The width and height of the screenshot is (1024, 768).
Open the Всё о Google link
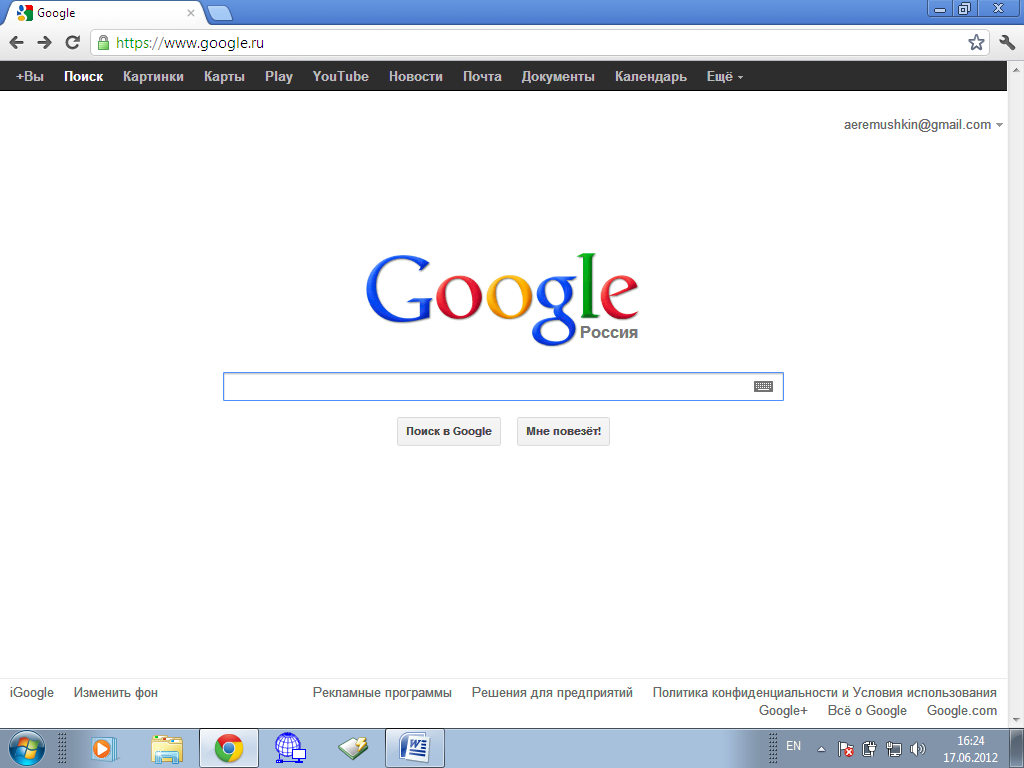point(867,711)
